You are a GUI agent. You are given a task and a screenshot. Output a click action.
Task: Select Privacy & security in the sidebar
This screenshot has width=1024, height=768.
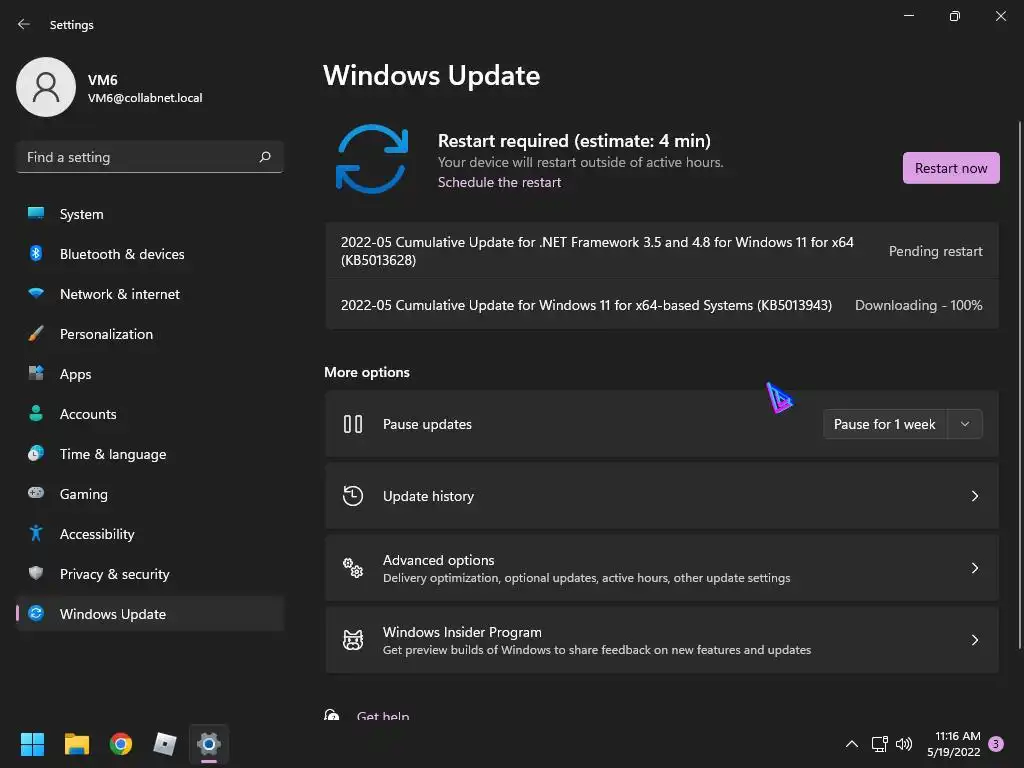150,573
